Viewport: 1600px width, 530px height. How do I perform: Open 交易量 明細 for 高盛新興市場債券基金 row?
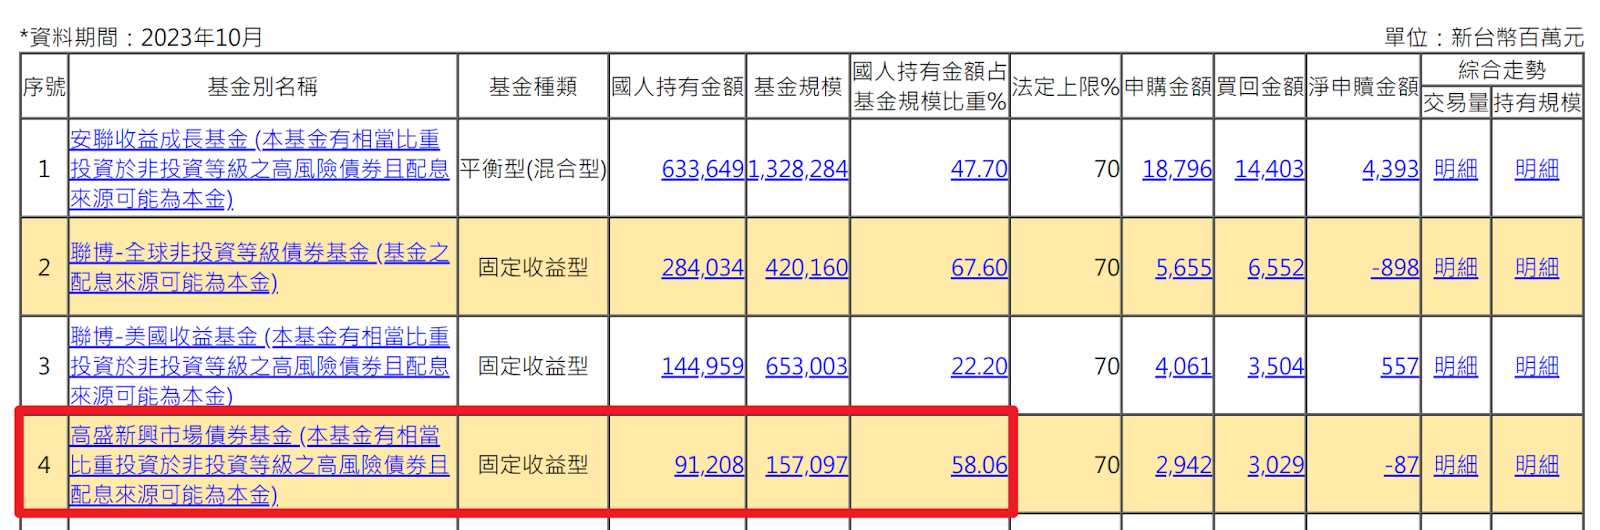click(1456, 466)
